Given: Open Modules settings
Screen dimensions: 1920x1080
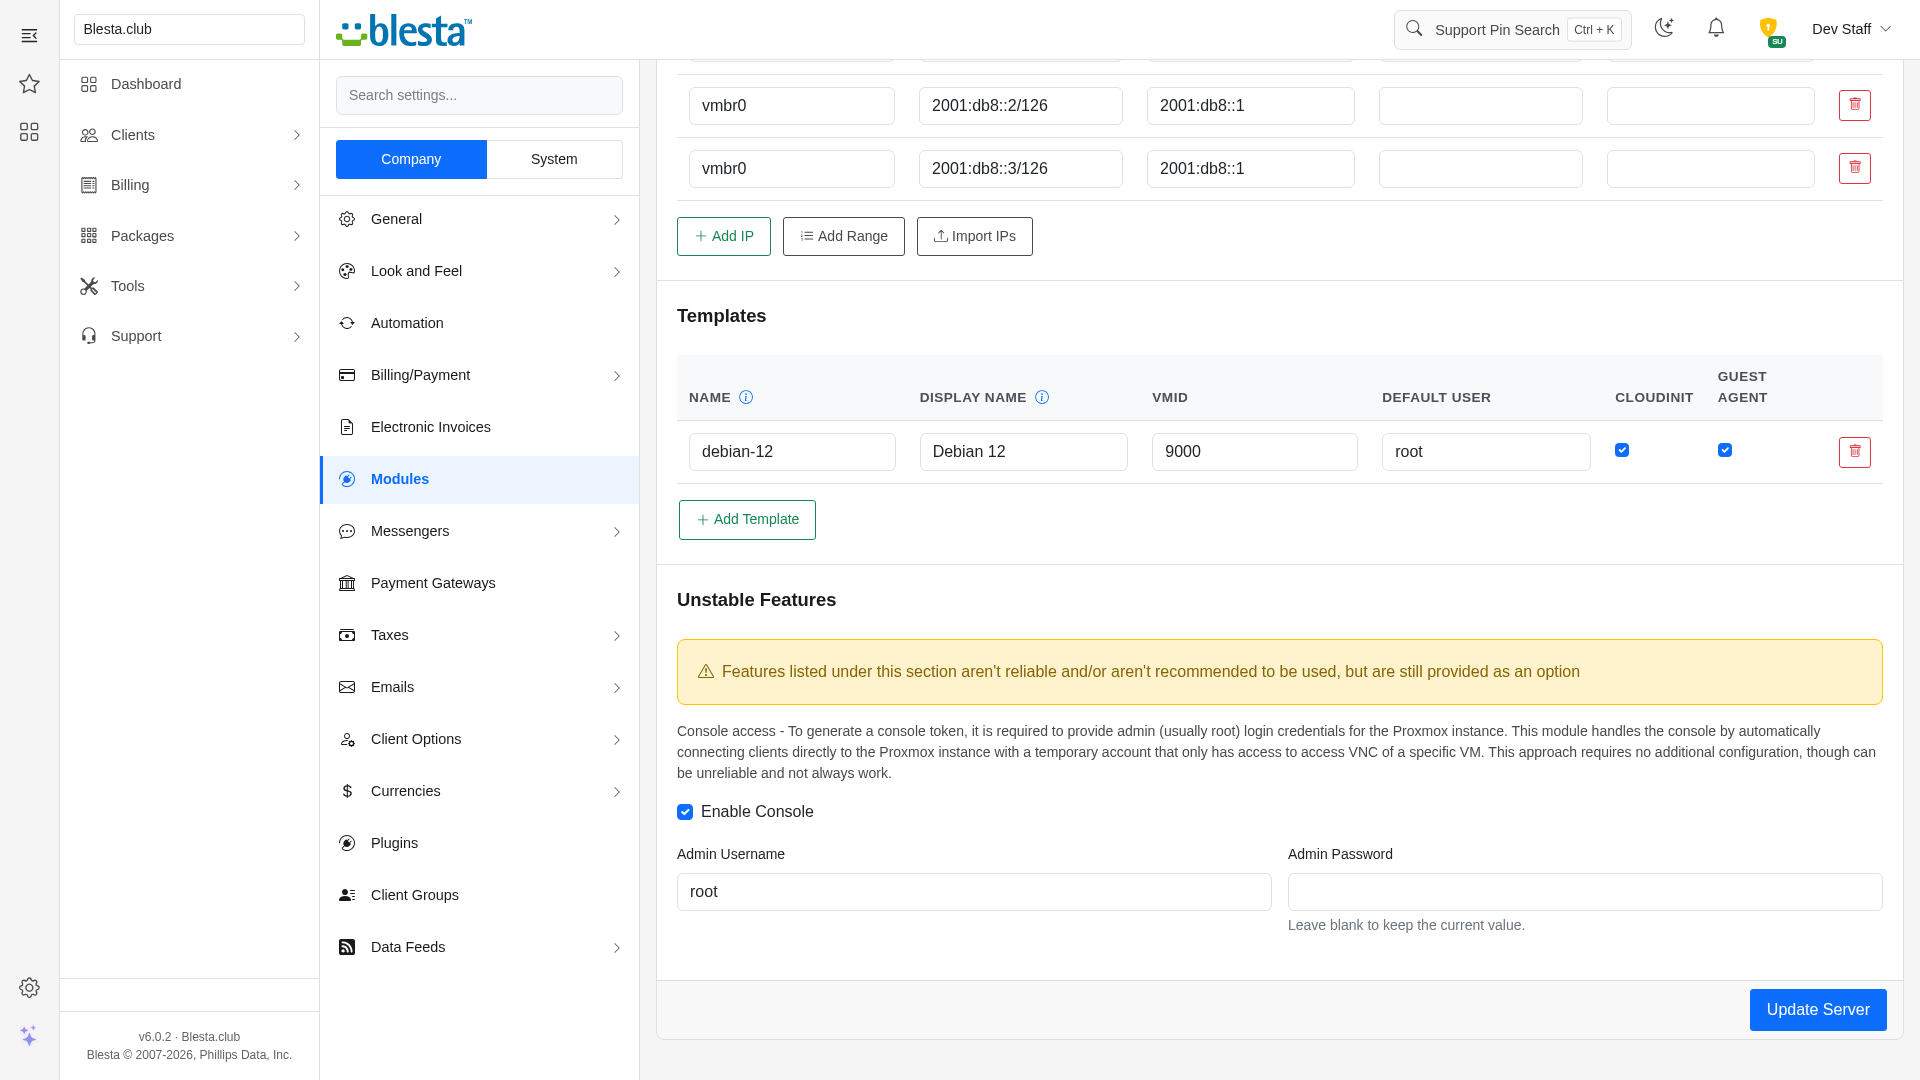Looking at the screenshot, I should pos(480,479).
